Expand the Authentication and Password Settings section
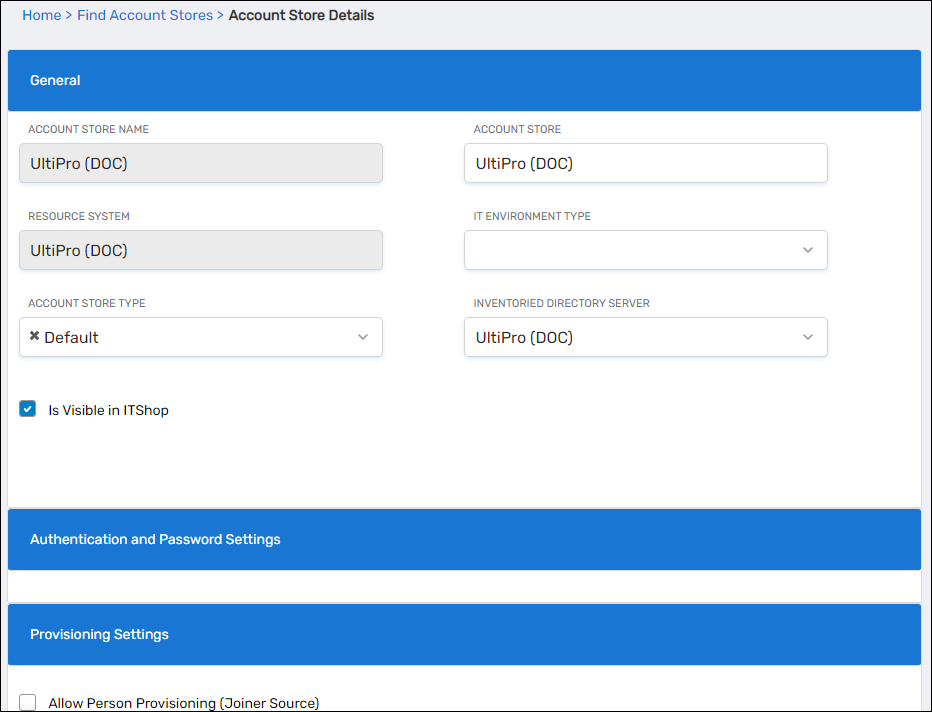Screen dimensions: 932x712 click(464, 539)
